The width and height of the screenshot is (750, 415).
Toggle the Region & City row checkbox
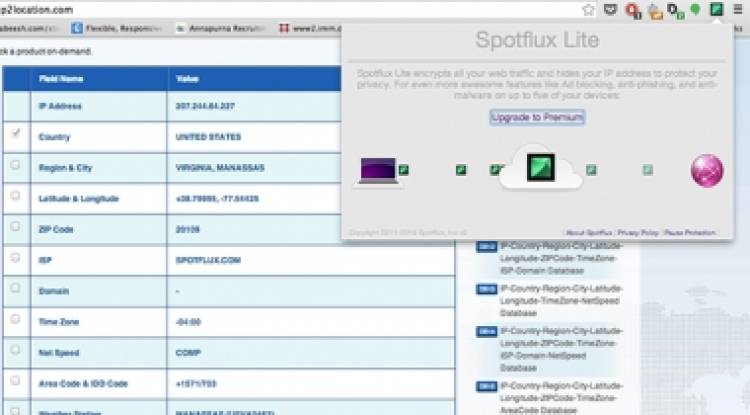coord(15,165)
